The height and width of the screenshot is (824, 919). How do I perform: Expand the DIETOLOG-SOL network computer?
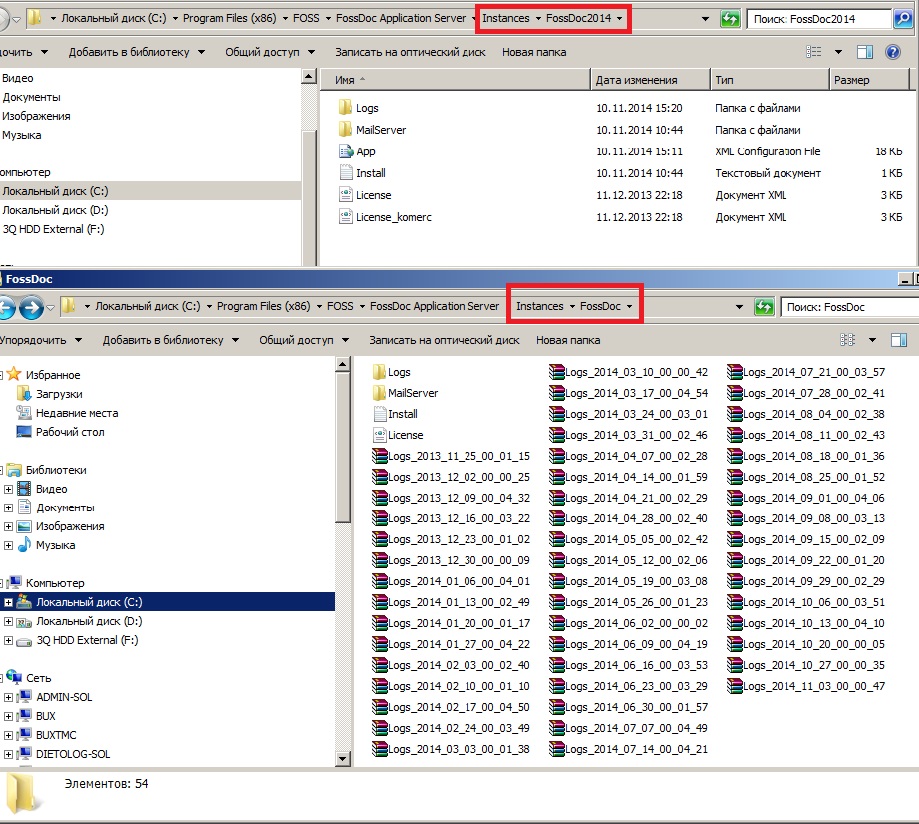pyautogui.click(x=8, y=754)
